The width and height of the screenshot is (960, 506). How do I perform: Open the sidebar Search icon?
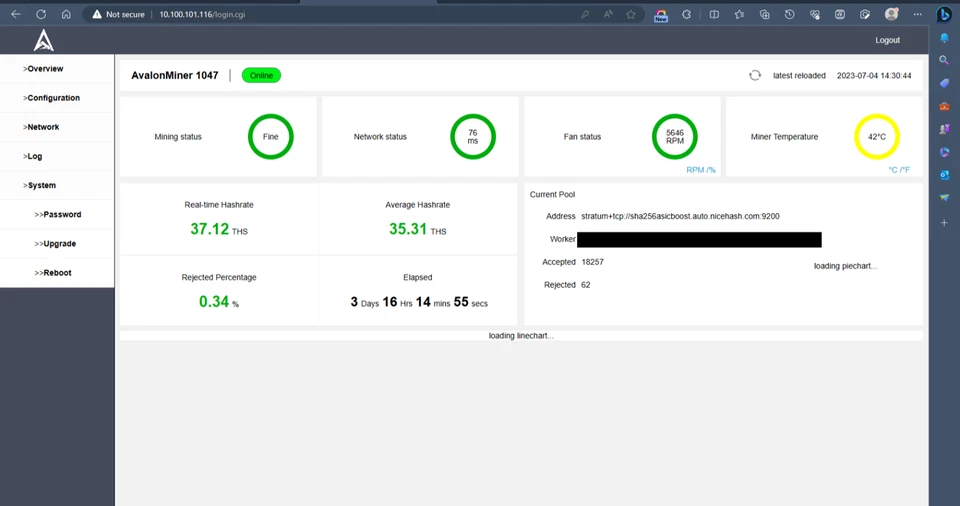(944, 60)
